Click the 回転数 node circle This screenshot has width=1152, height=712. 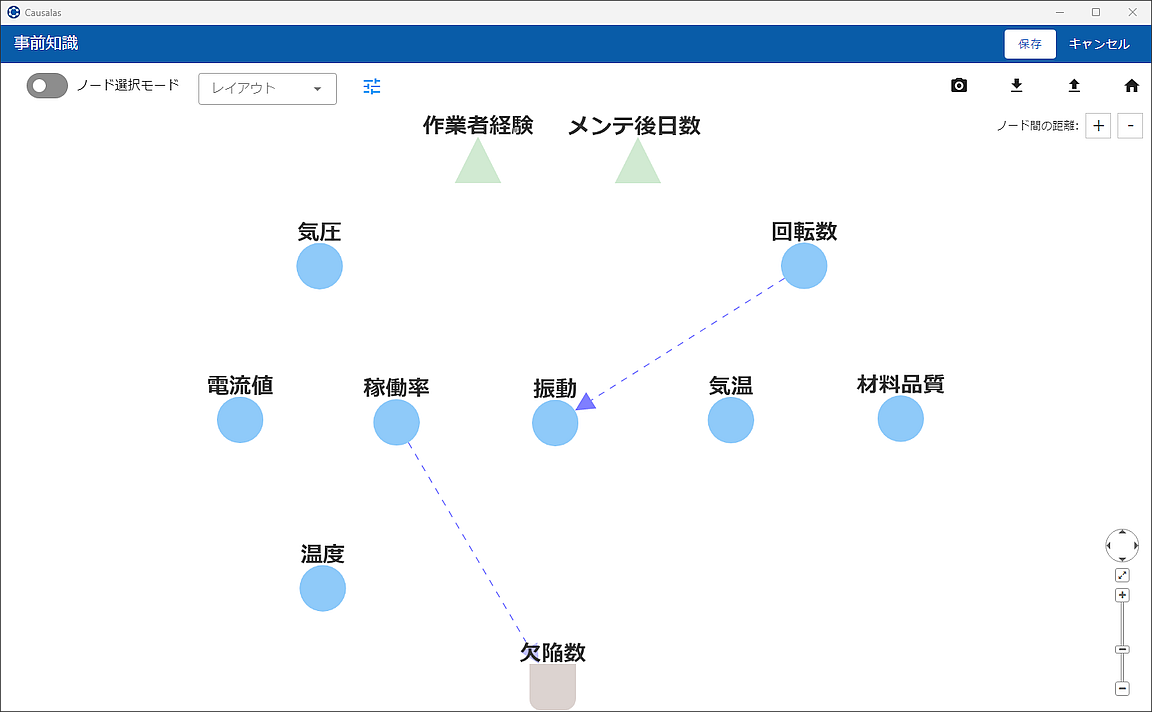[804, 266]
